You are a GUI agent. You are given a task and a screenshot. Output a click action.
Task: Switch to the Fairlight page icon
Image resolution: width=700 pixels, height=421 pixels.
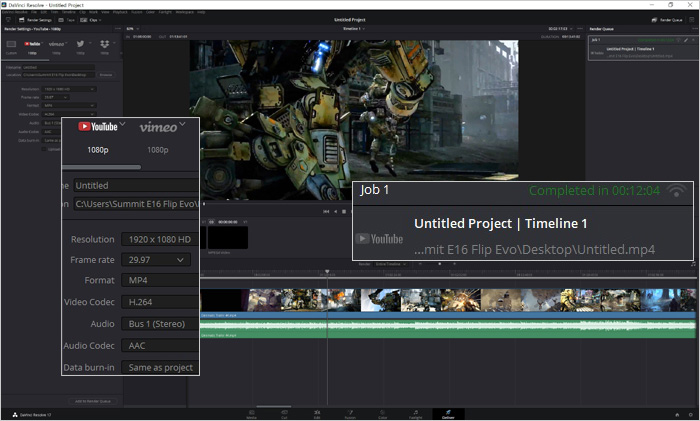point(415,412)
